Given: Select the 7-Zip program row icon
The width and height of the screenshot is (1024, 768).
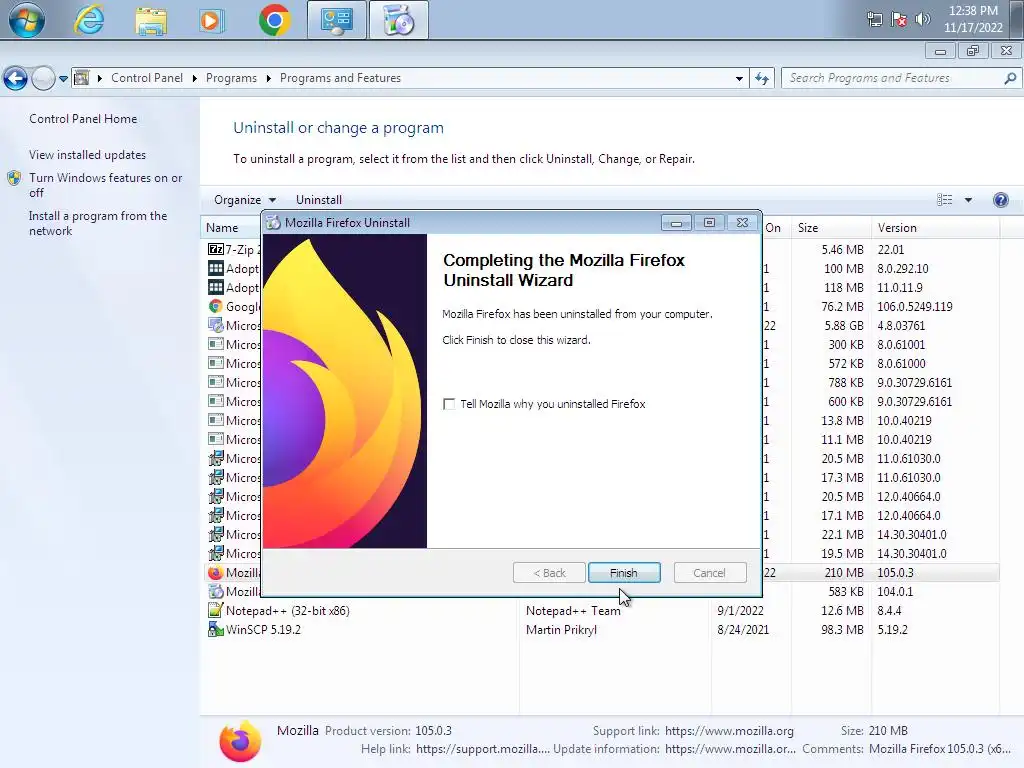Looking at the screenshot, I should [x=216, y=249].
